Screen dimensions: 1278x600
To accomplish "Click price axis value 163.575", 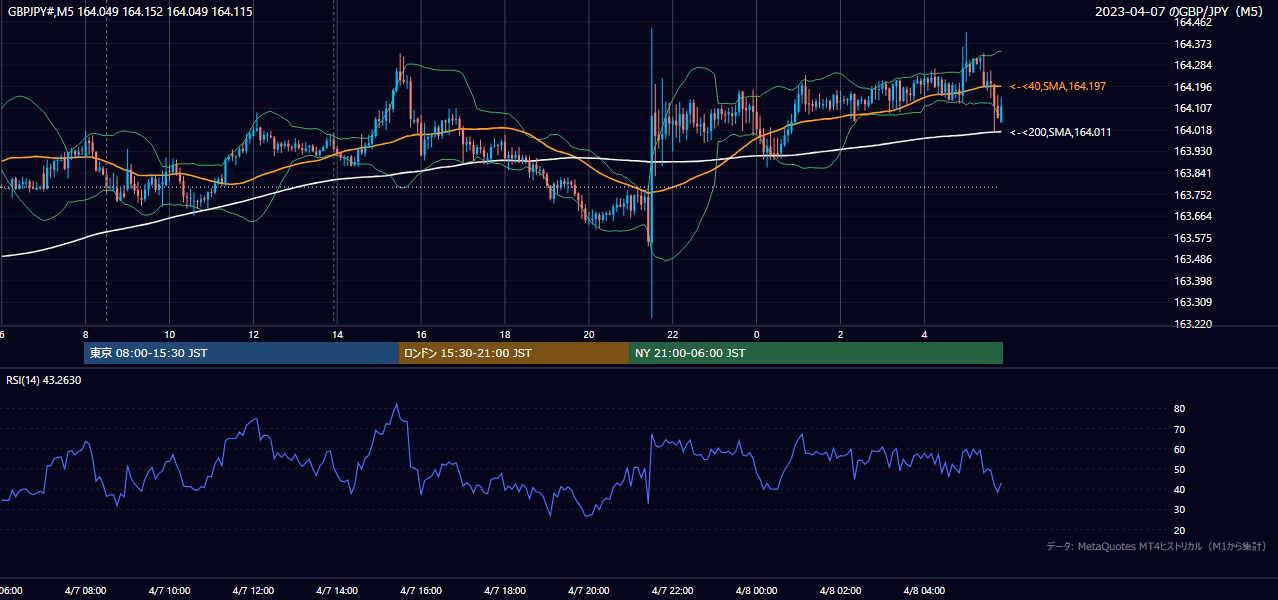I will click(x=1193, y=238).
